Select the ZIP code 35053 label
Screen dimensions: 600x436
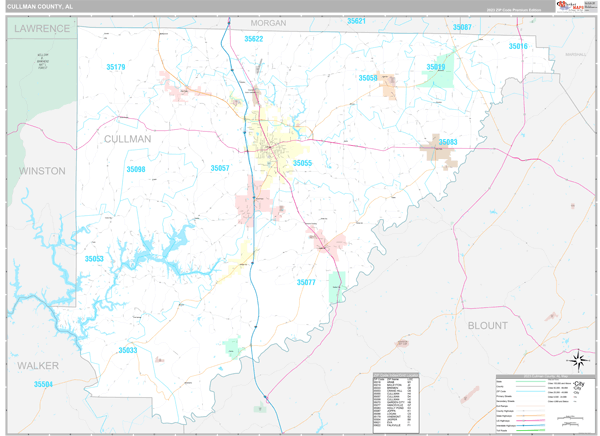[x=94, y=259]
